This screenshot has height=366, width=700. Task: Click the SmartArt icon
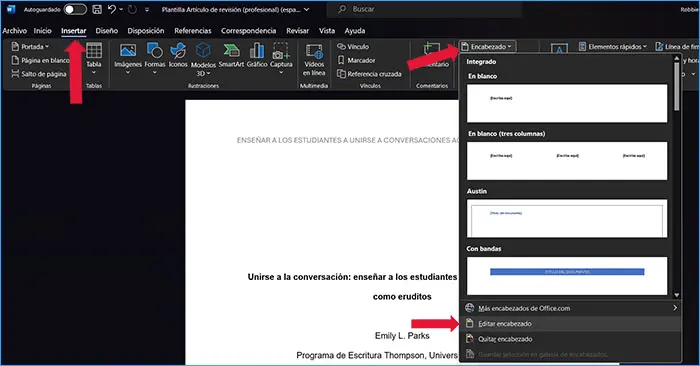[231, 50]
